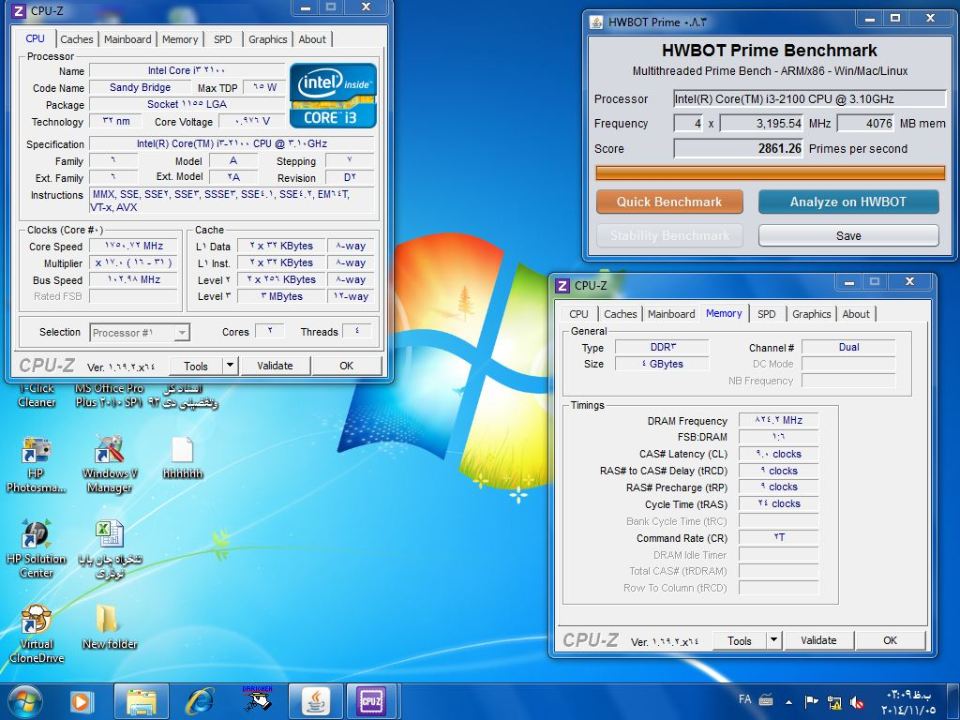
Task: Select the Excel spreadsheet desktop file
Action: pyautogui.click(x=110, y=549)
